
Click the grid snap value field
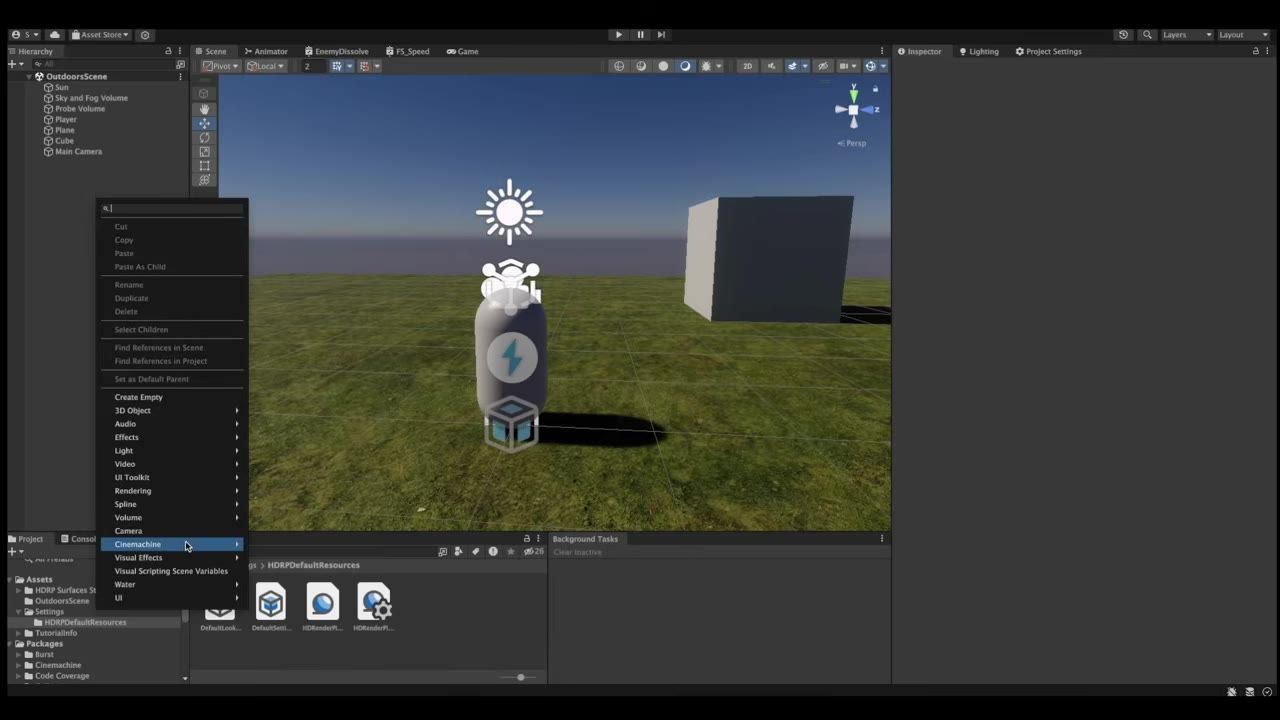coord(313,66)
